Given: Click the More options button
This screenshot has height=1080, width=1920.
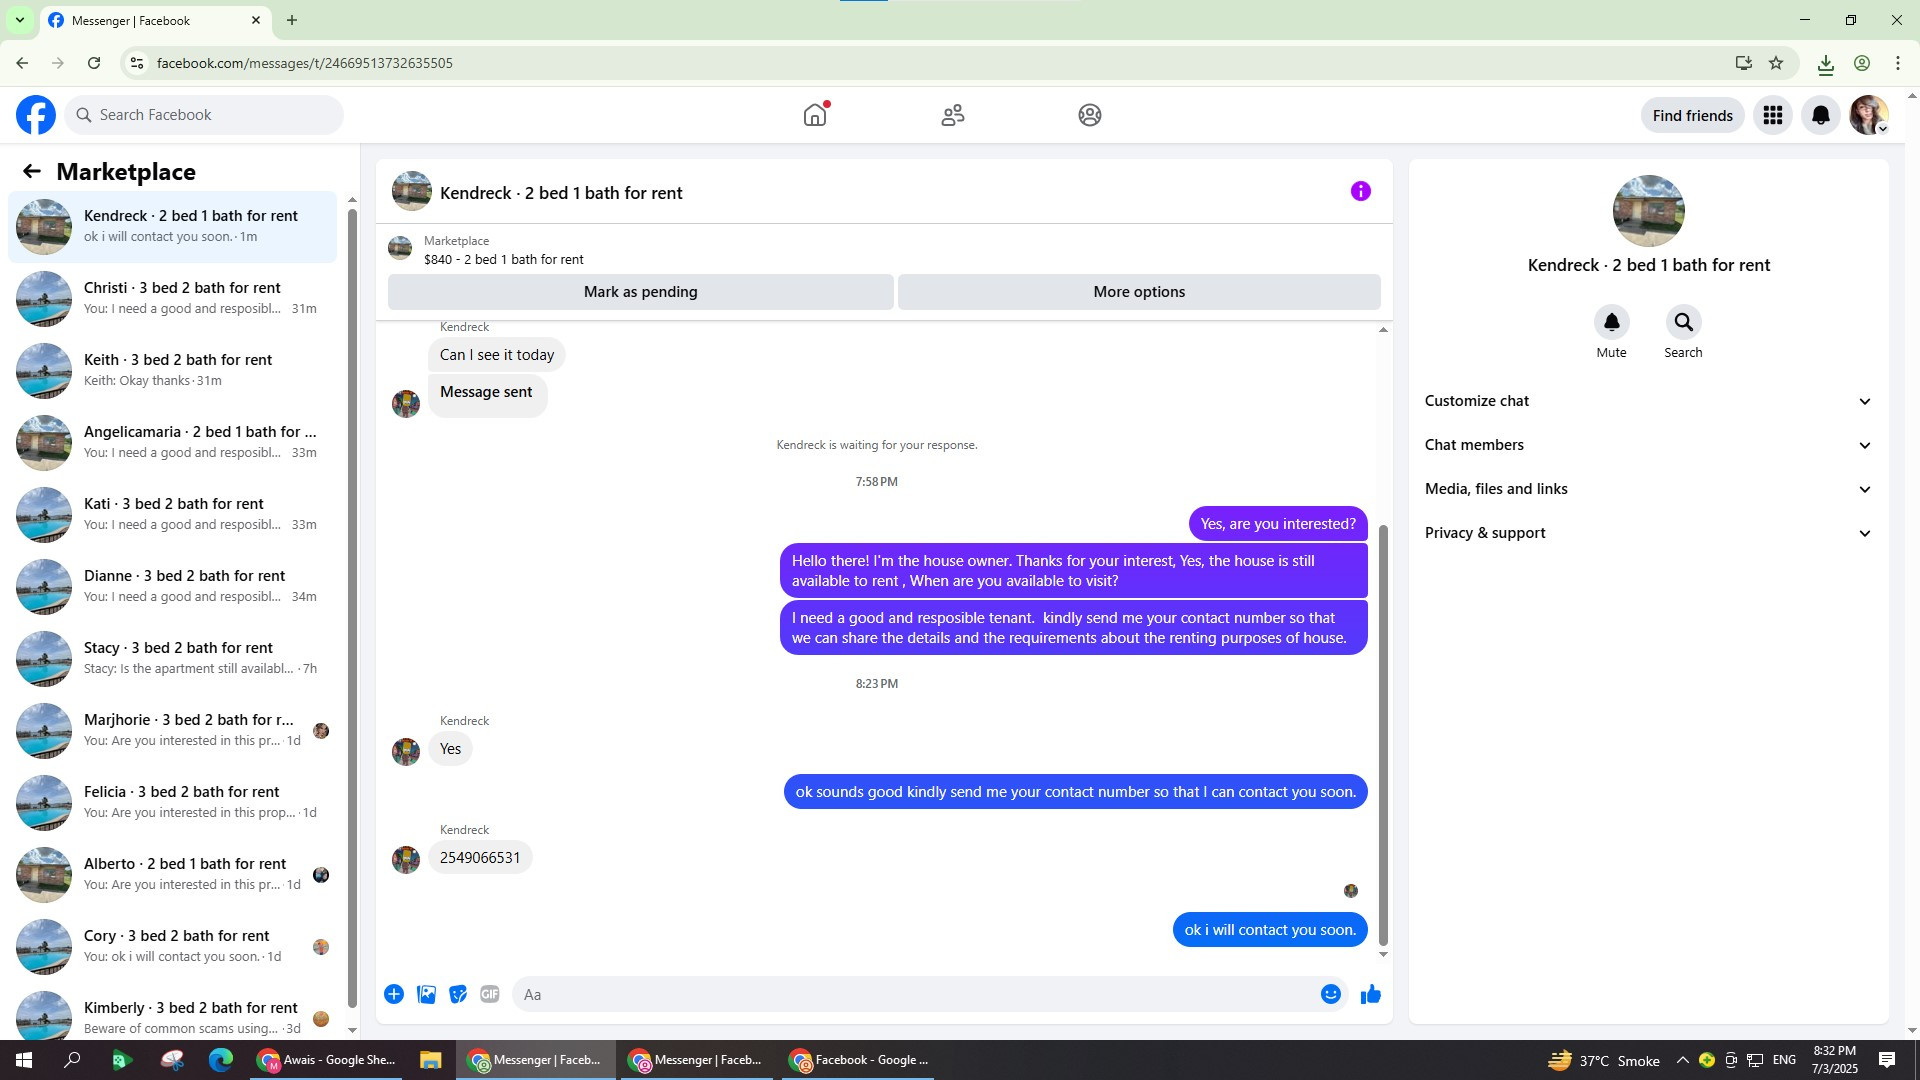Looking at the screenshot, I should [1138, 292].
